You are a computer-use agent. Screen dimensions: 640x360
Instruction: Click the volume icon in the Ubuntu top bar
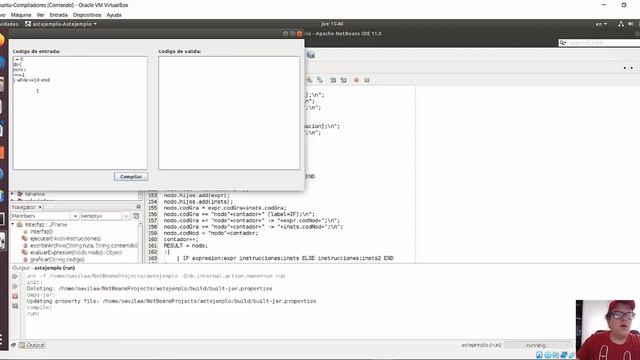pos(631,24)
